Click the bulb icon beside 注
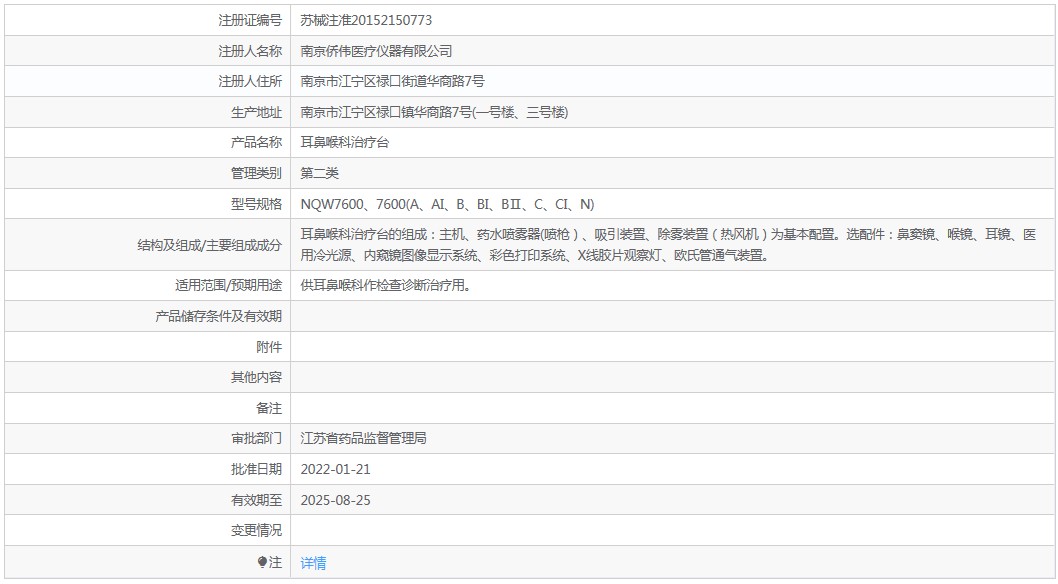Viewport: 1058px width, 584px height. point(262,562)
